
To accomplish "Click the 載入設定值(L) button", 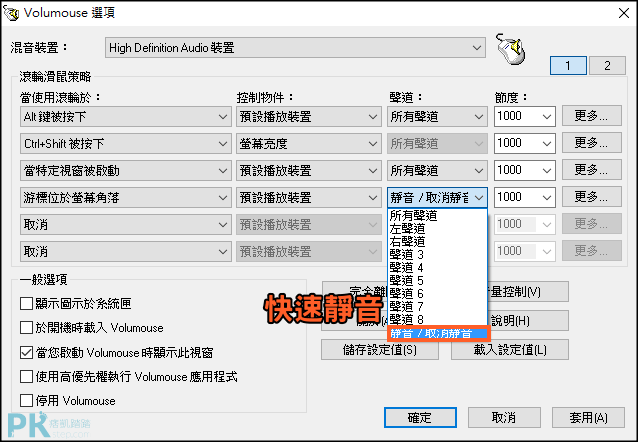I will tap(510, 350).
